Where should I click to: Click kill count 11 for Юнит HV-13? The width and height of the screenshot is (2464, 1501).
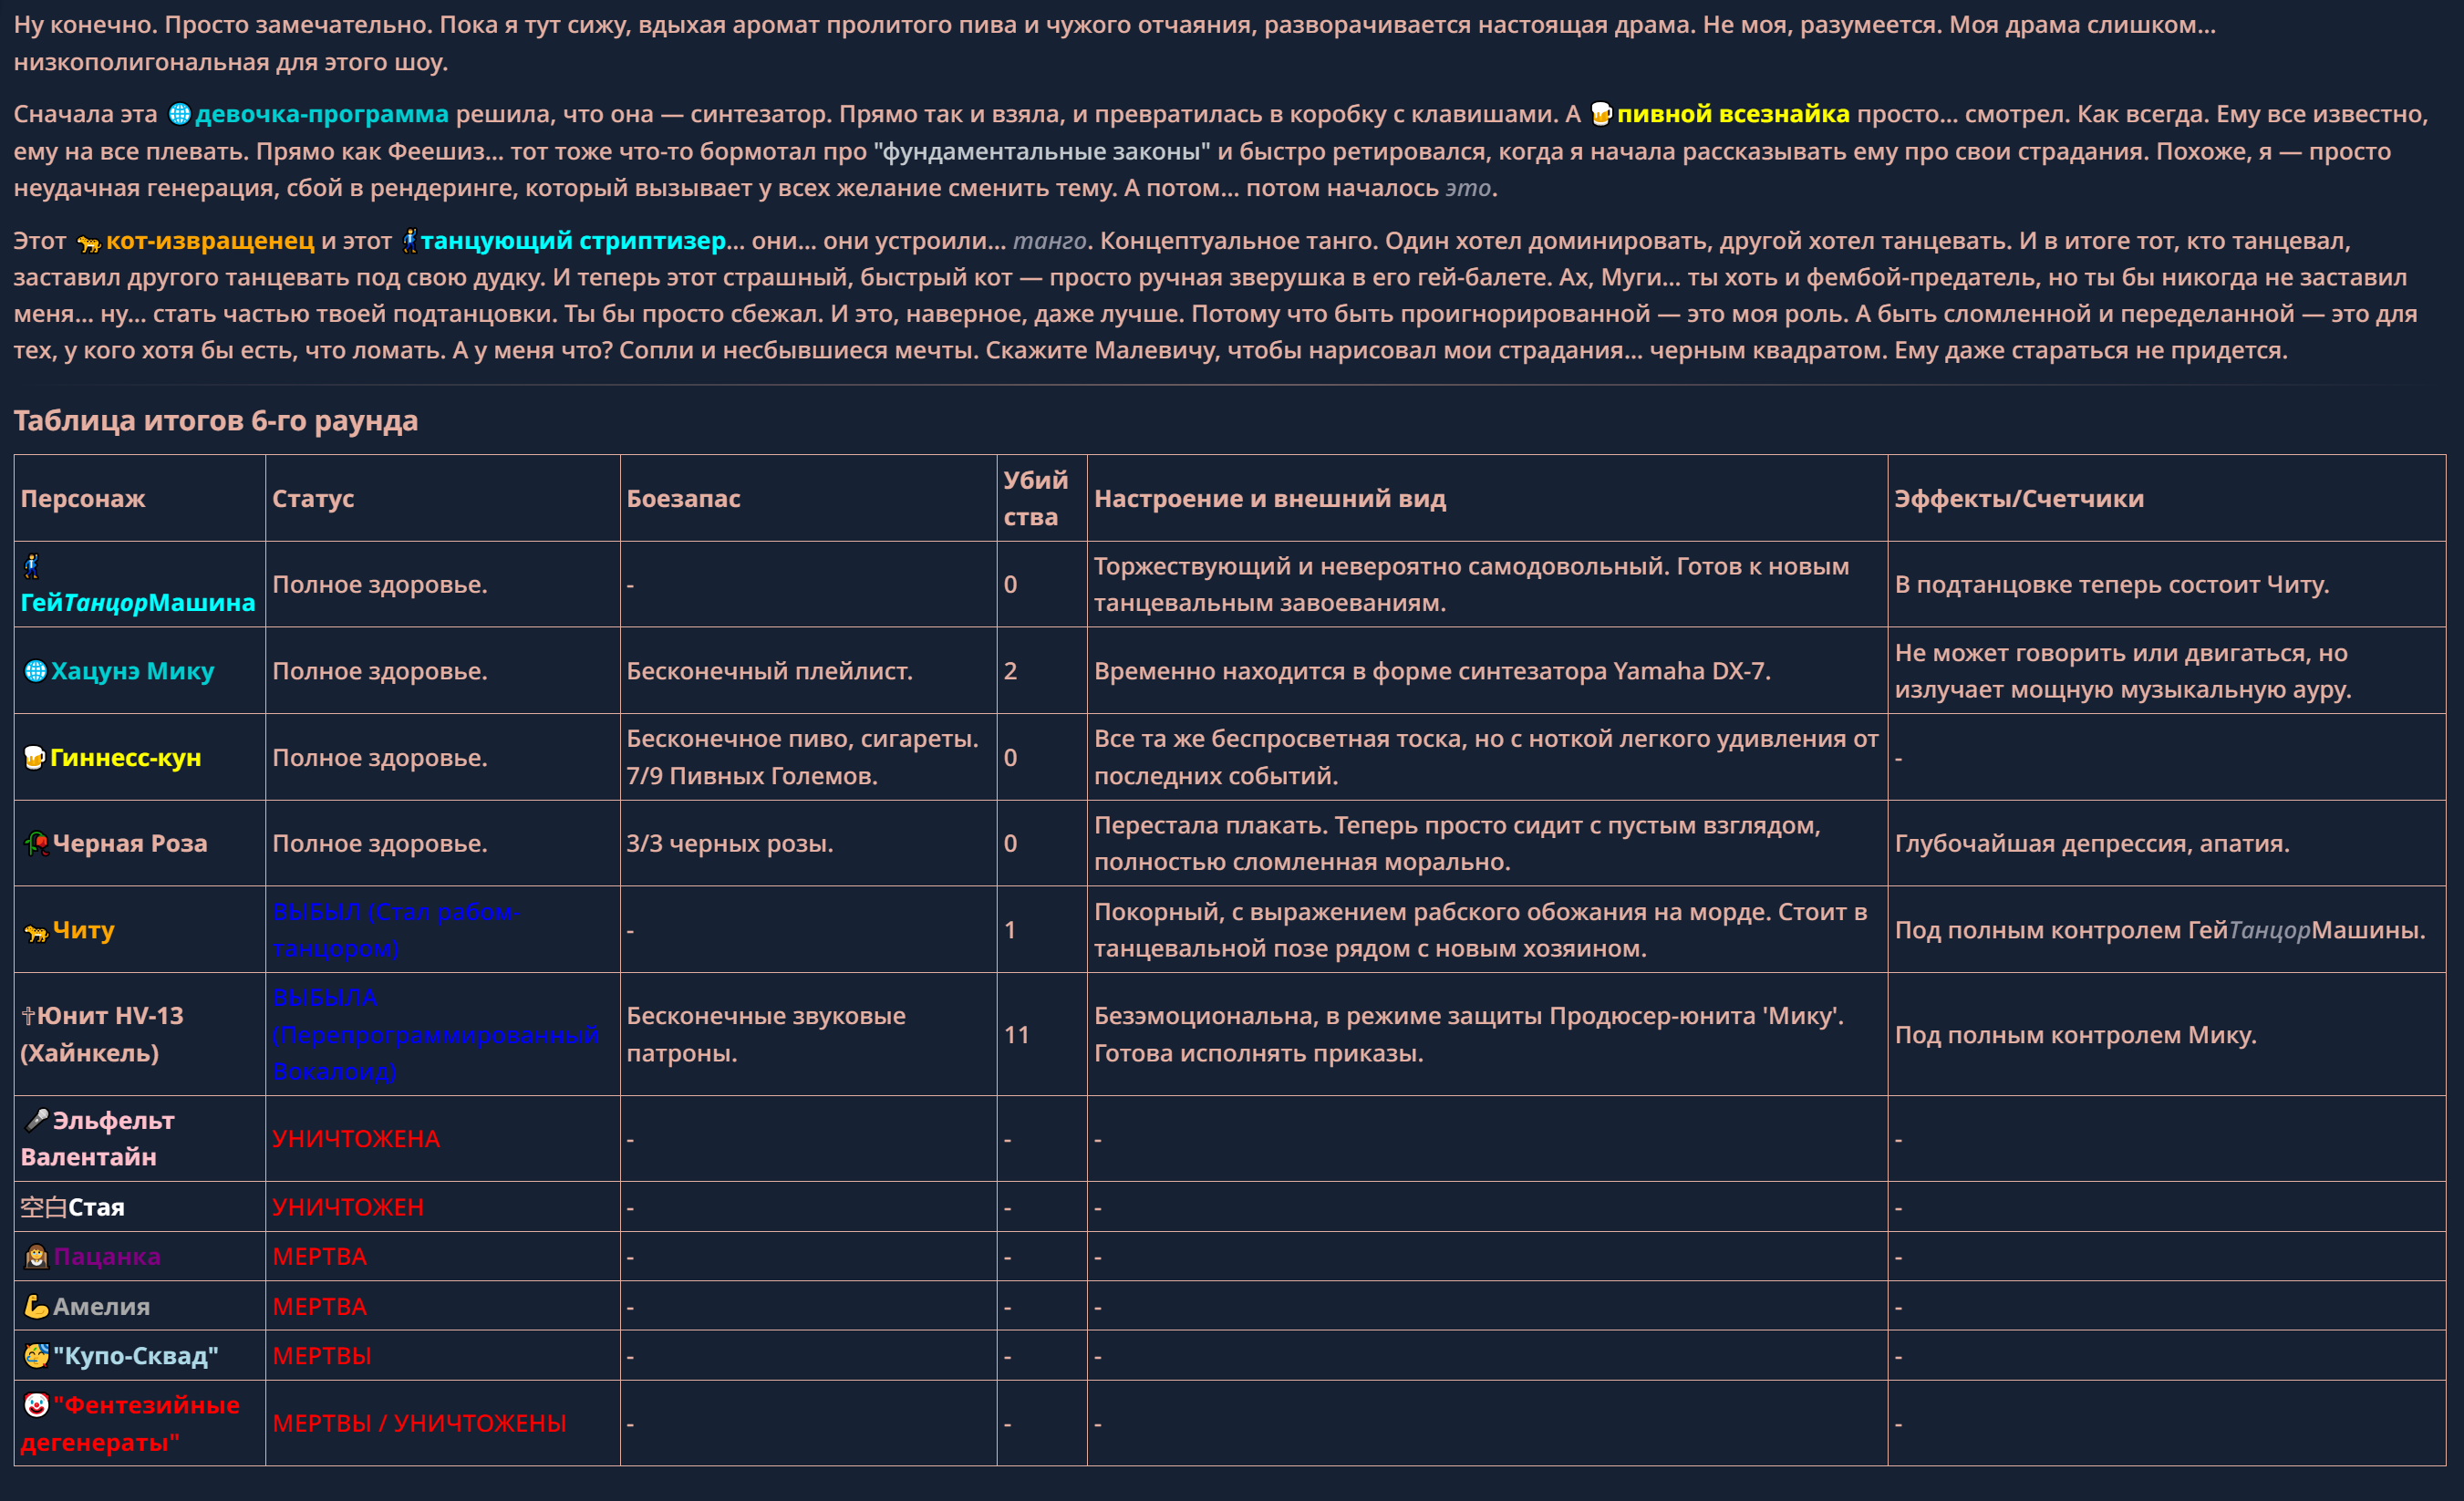pos(1017,1034)
